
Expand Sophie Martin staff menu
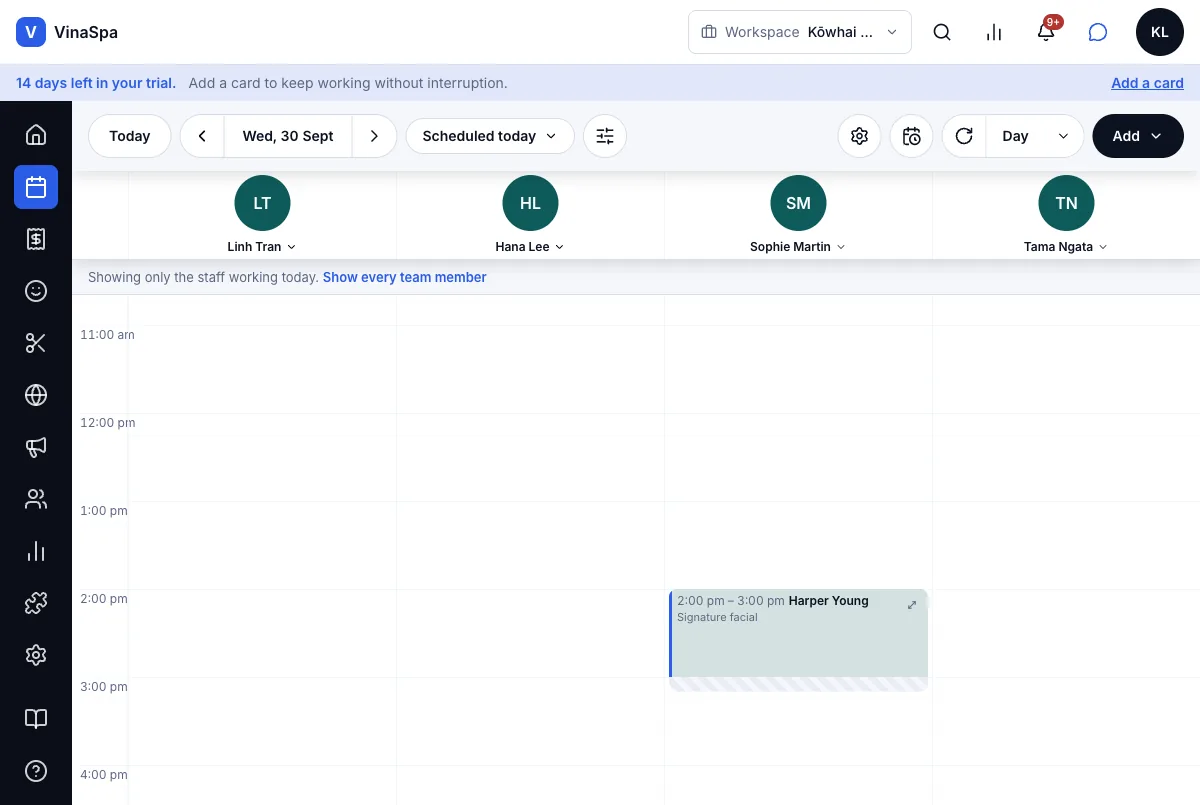[x=798, y=247]
